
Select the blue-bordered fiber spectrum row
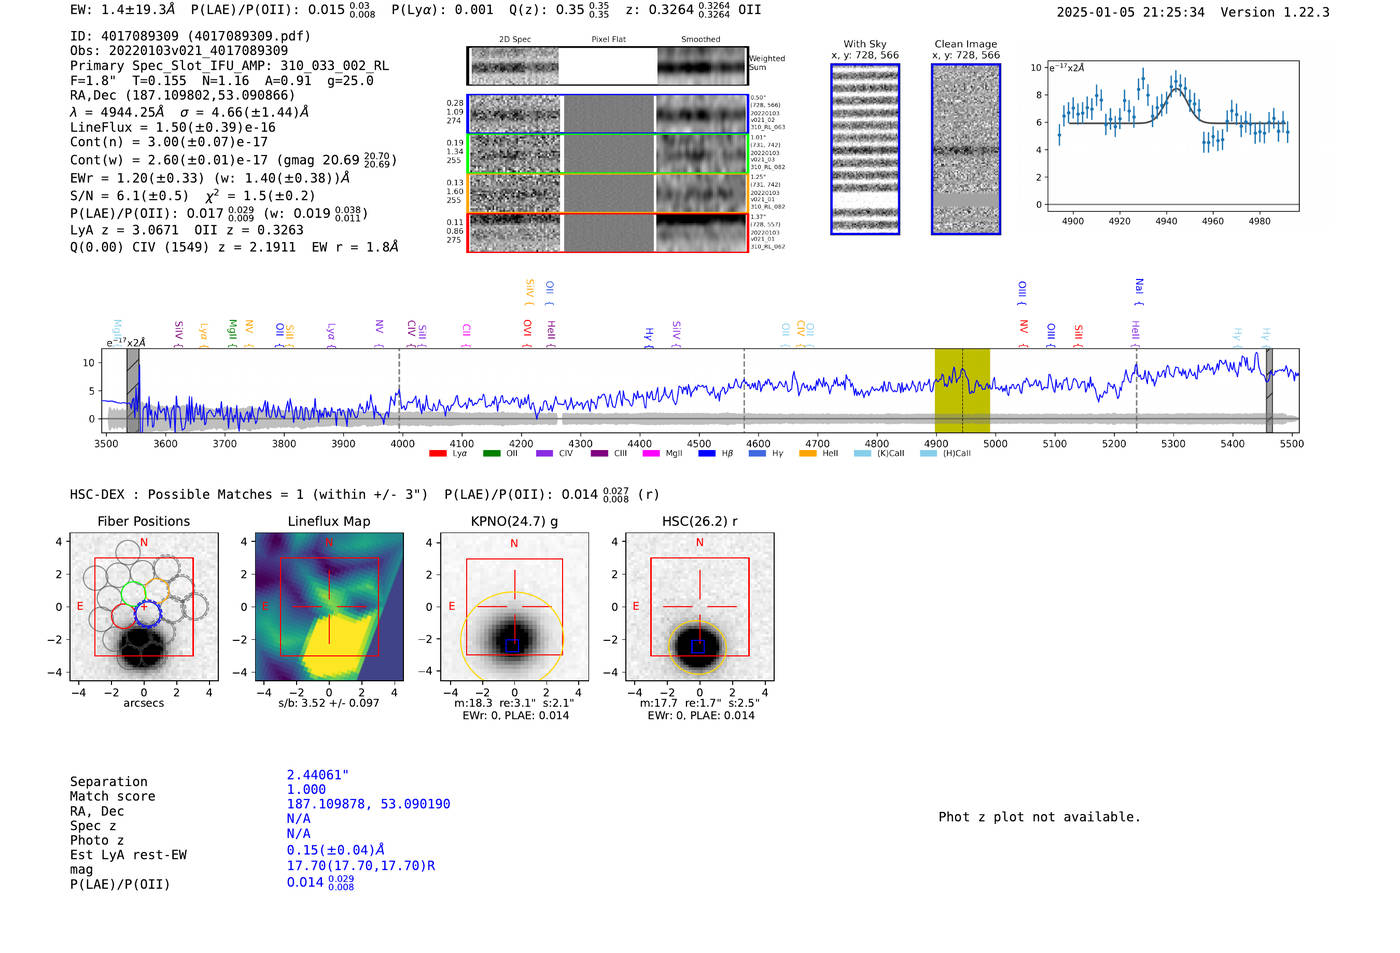[608, 114]
